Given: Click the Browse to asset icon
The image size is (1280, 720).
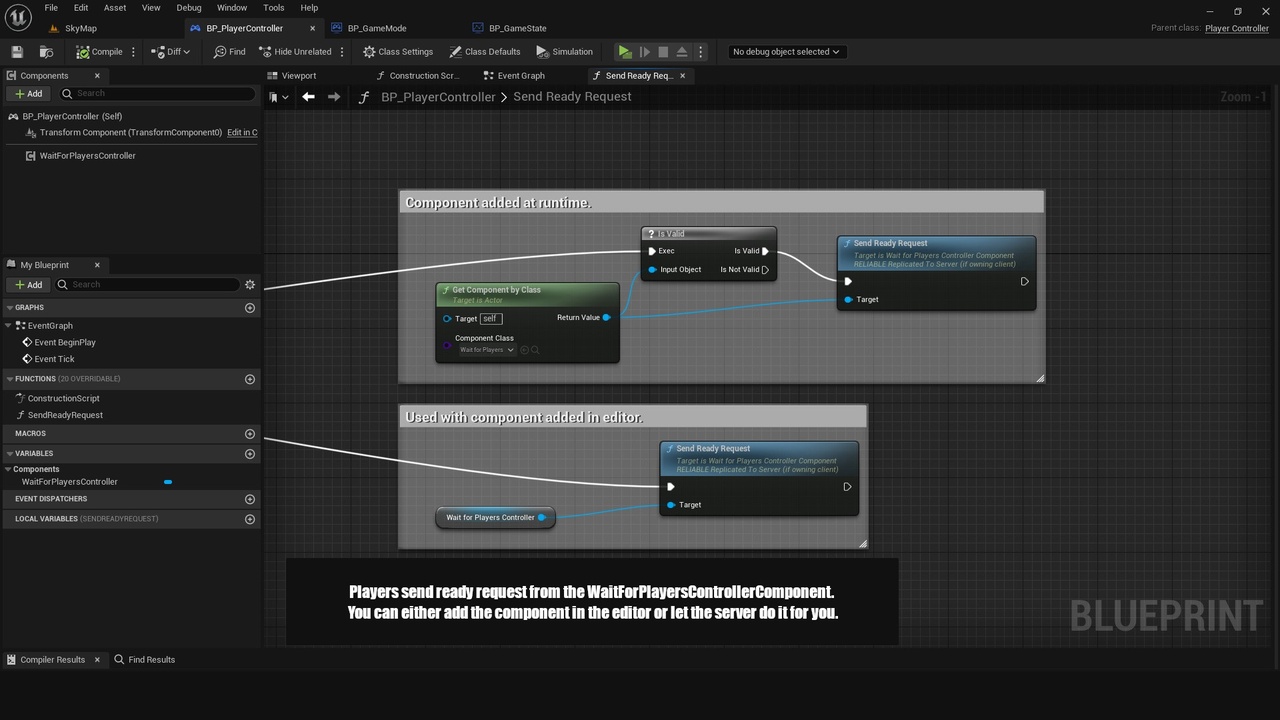Looking at the screenshot, I should (46, 52).
